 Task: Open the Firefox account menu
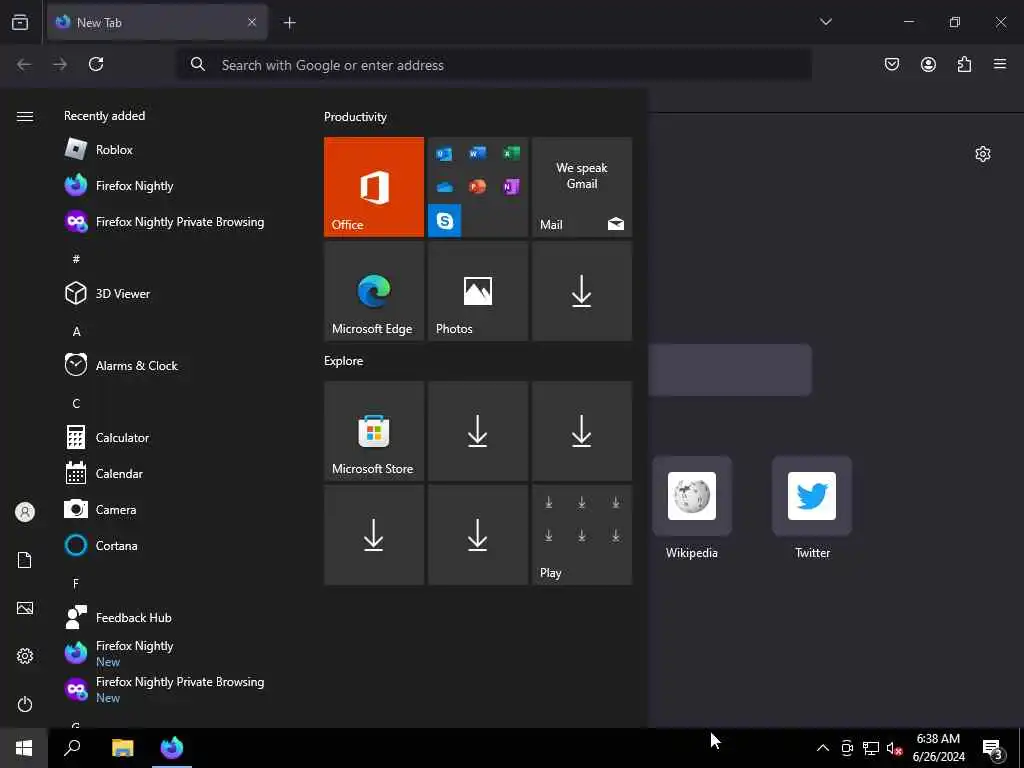[x=928, y=64]
